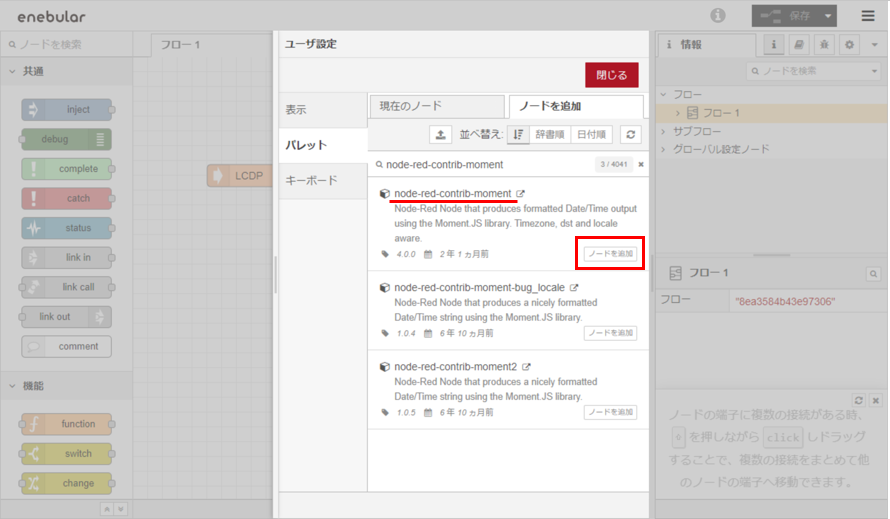
Task: Click the enebular info icon in header
Action: pyautogui.click(x=717, y=15)
